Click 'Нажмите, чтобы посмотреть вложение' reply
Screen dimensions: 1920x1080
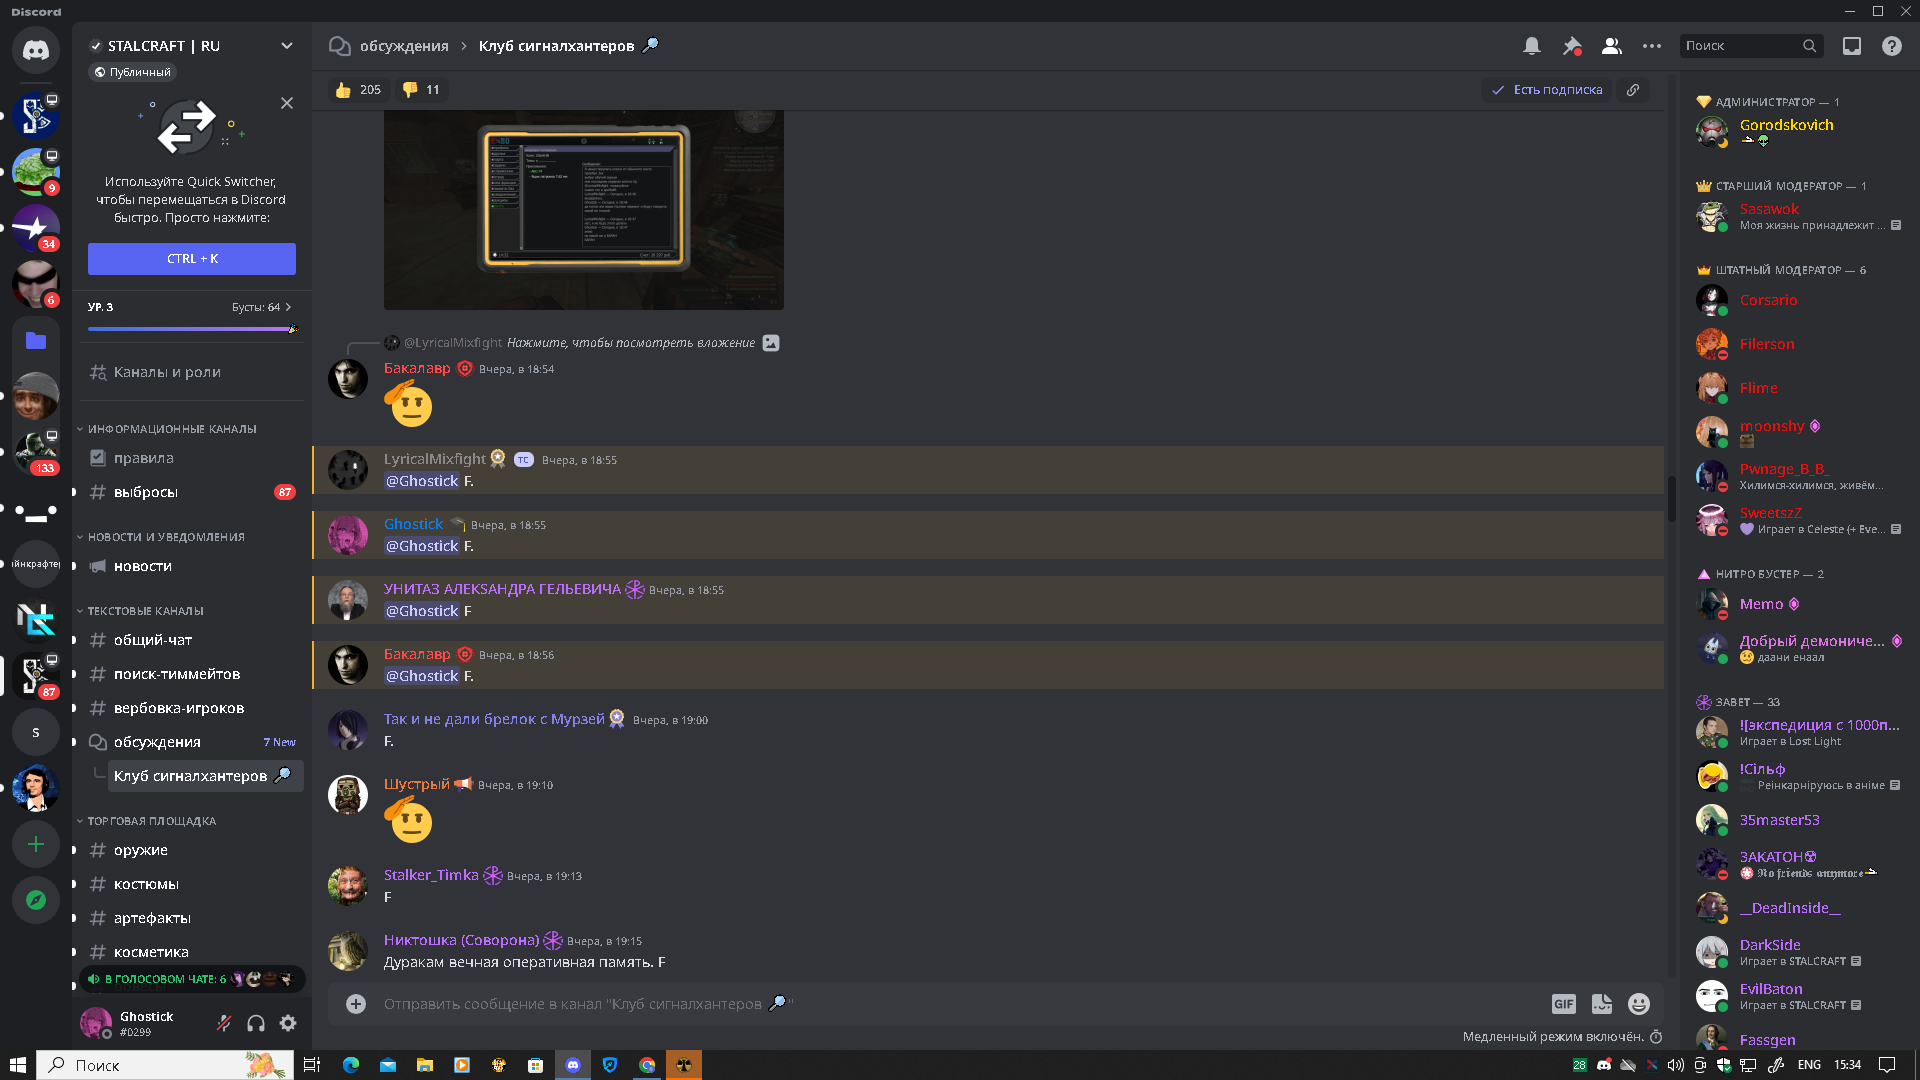631,343
